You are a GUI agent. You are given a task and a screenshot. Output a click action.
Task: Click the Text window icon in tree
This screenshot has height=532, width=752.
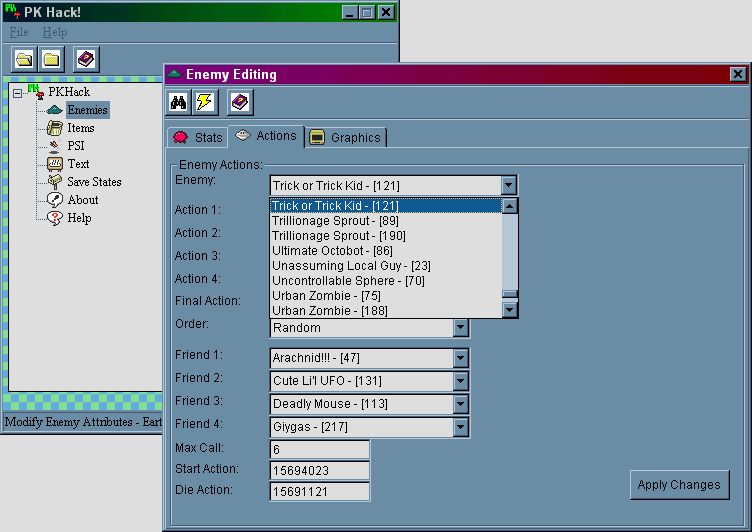(55, 164)
